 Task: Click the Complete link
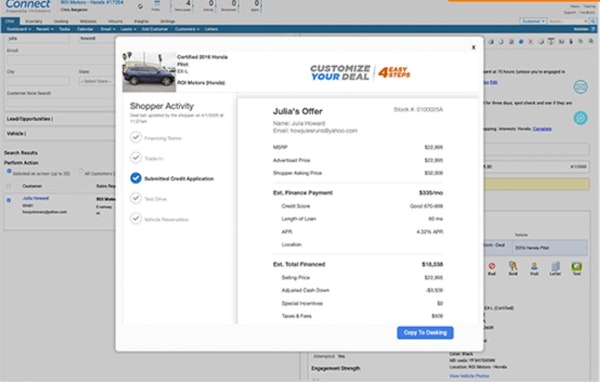[542, 129]
